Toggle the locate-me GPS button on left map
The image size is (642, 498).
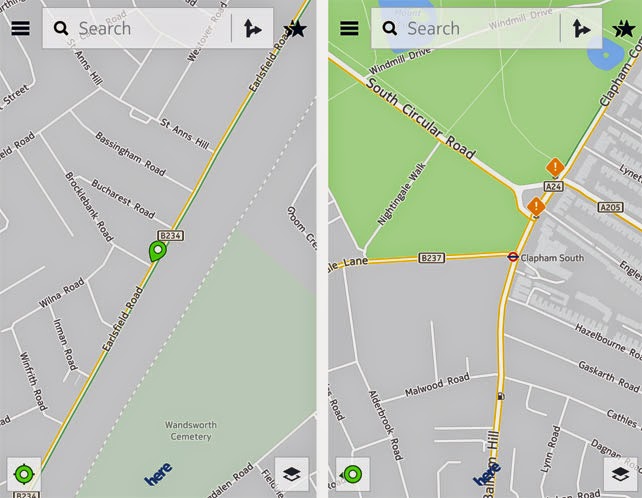(24, 474)
